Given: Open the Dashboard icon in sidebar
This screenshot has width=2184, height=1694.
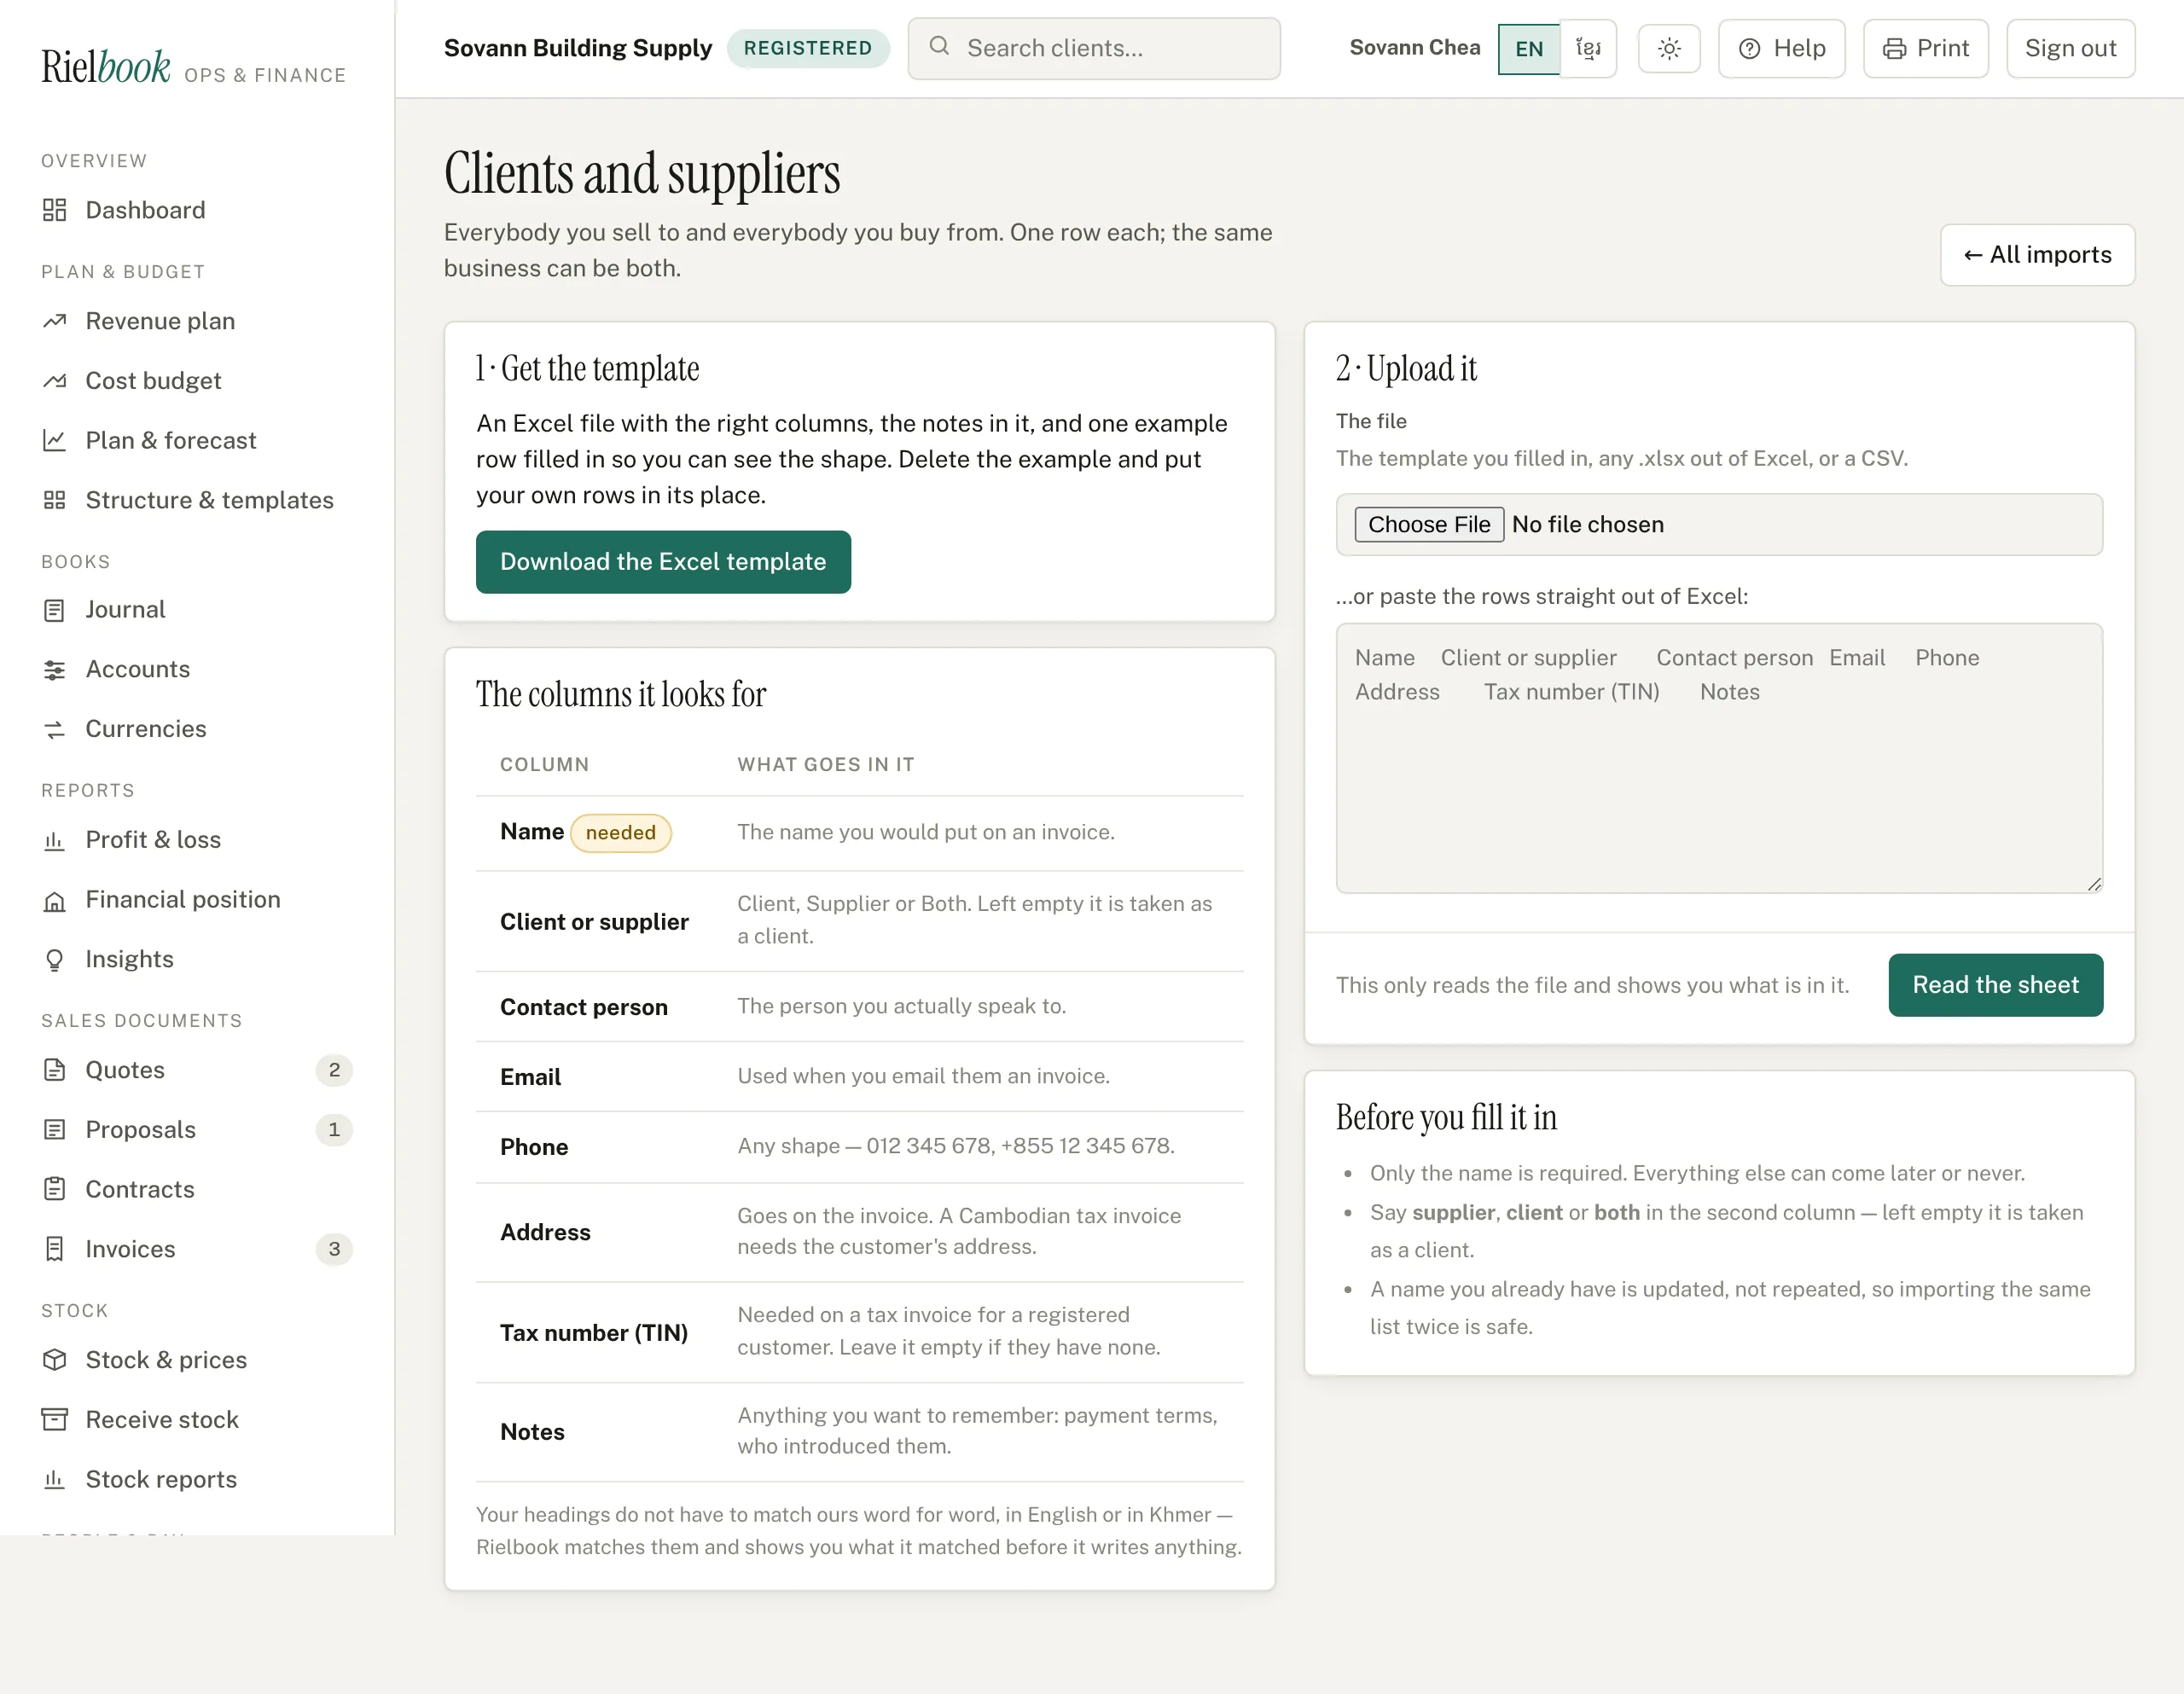Looking at the screenshot, I should coord(54,210).
